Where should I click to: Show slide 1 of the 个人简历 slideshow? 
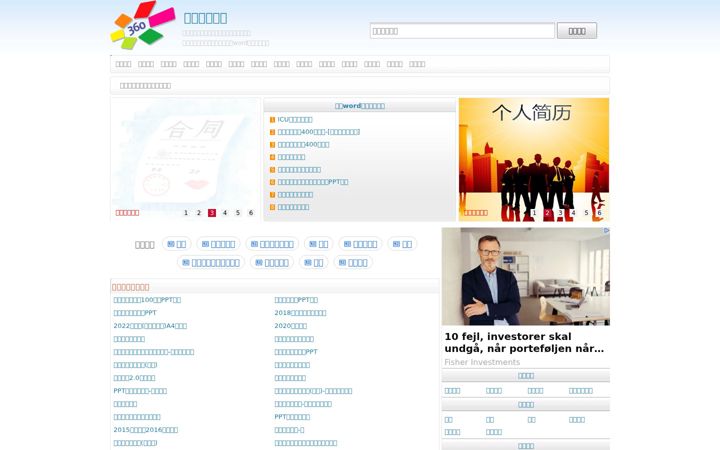[x=534, y=213]
